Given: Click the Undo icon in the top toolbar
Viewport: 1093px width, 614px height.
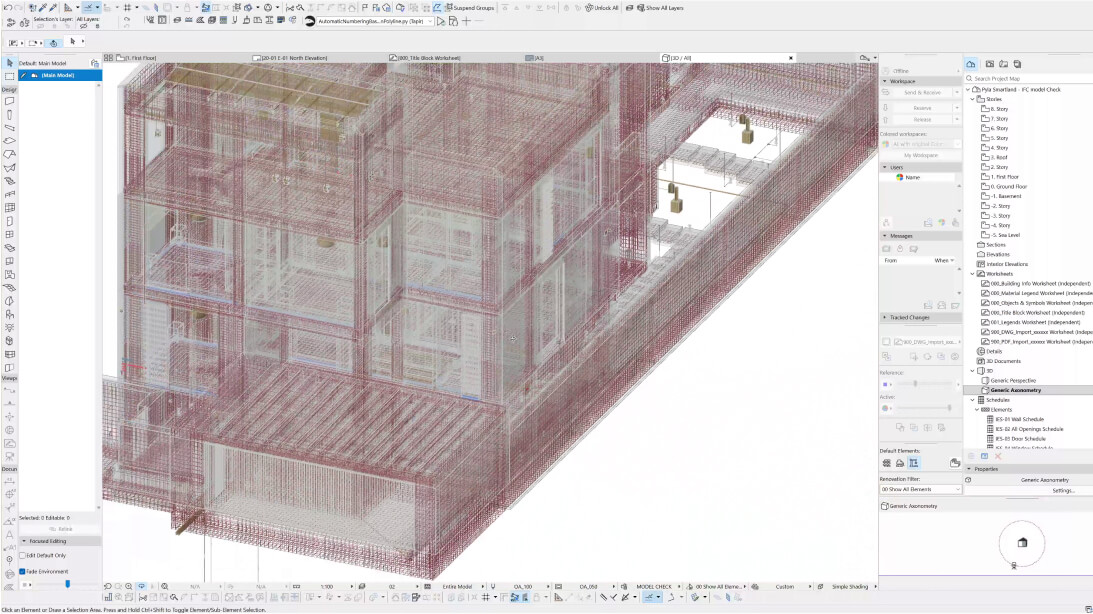Looking at the screenshot, I should click(x=7, y=8).
